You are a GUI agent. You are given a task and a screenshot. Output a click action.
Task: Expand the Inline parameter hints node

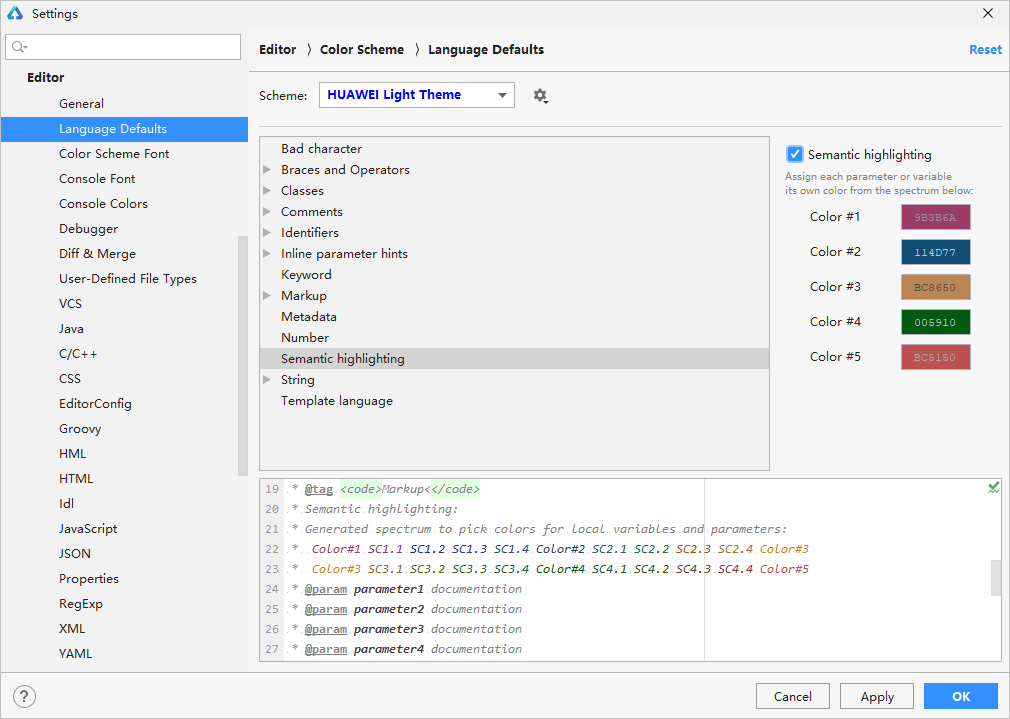[267, 254]
